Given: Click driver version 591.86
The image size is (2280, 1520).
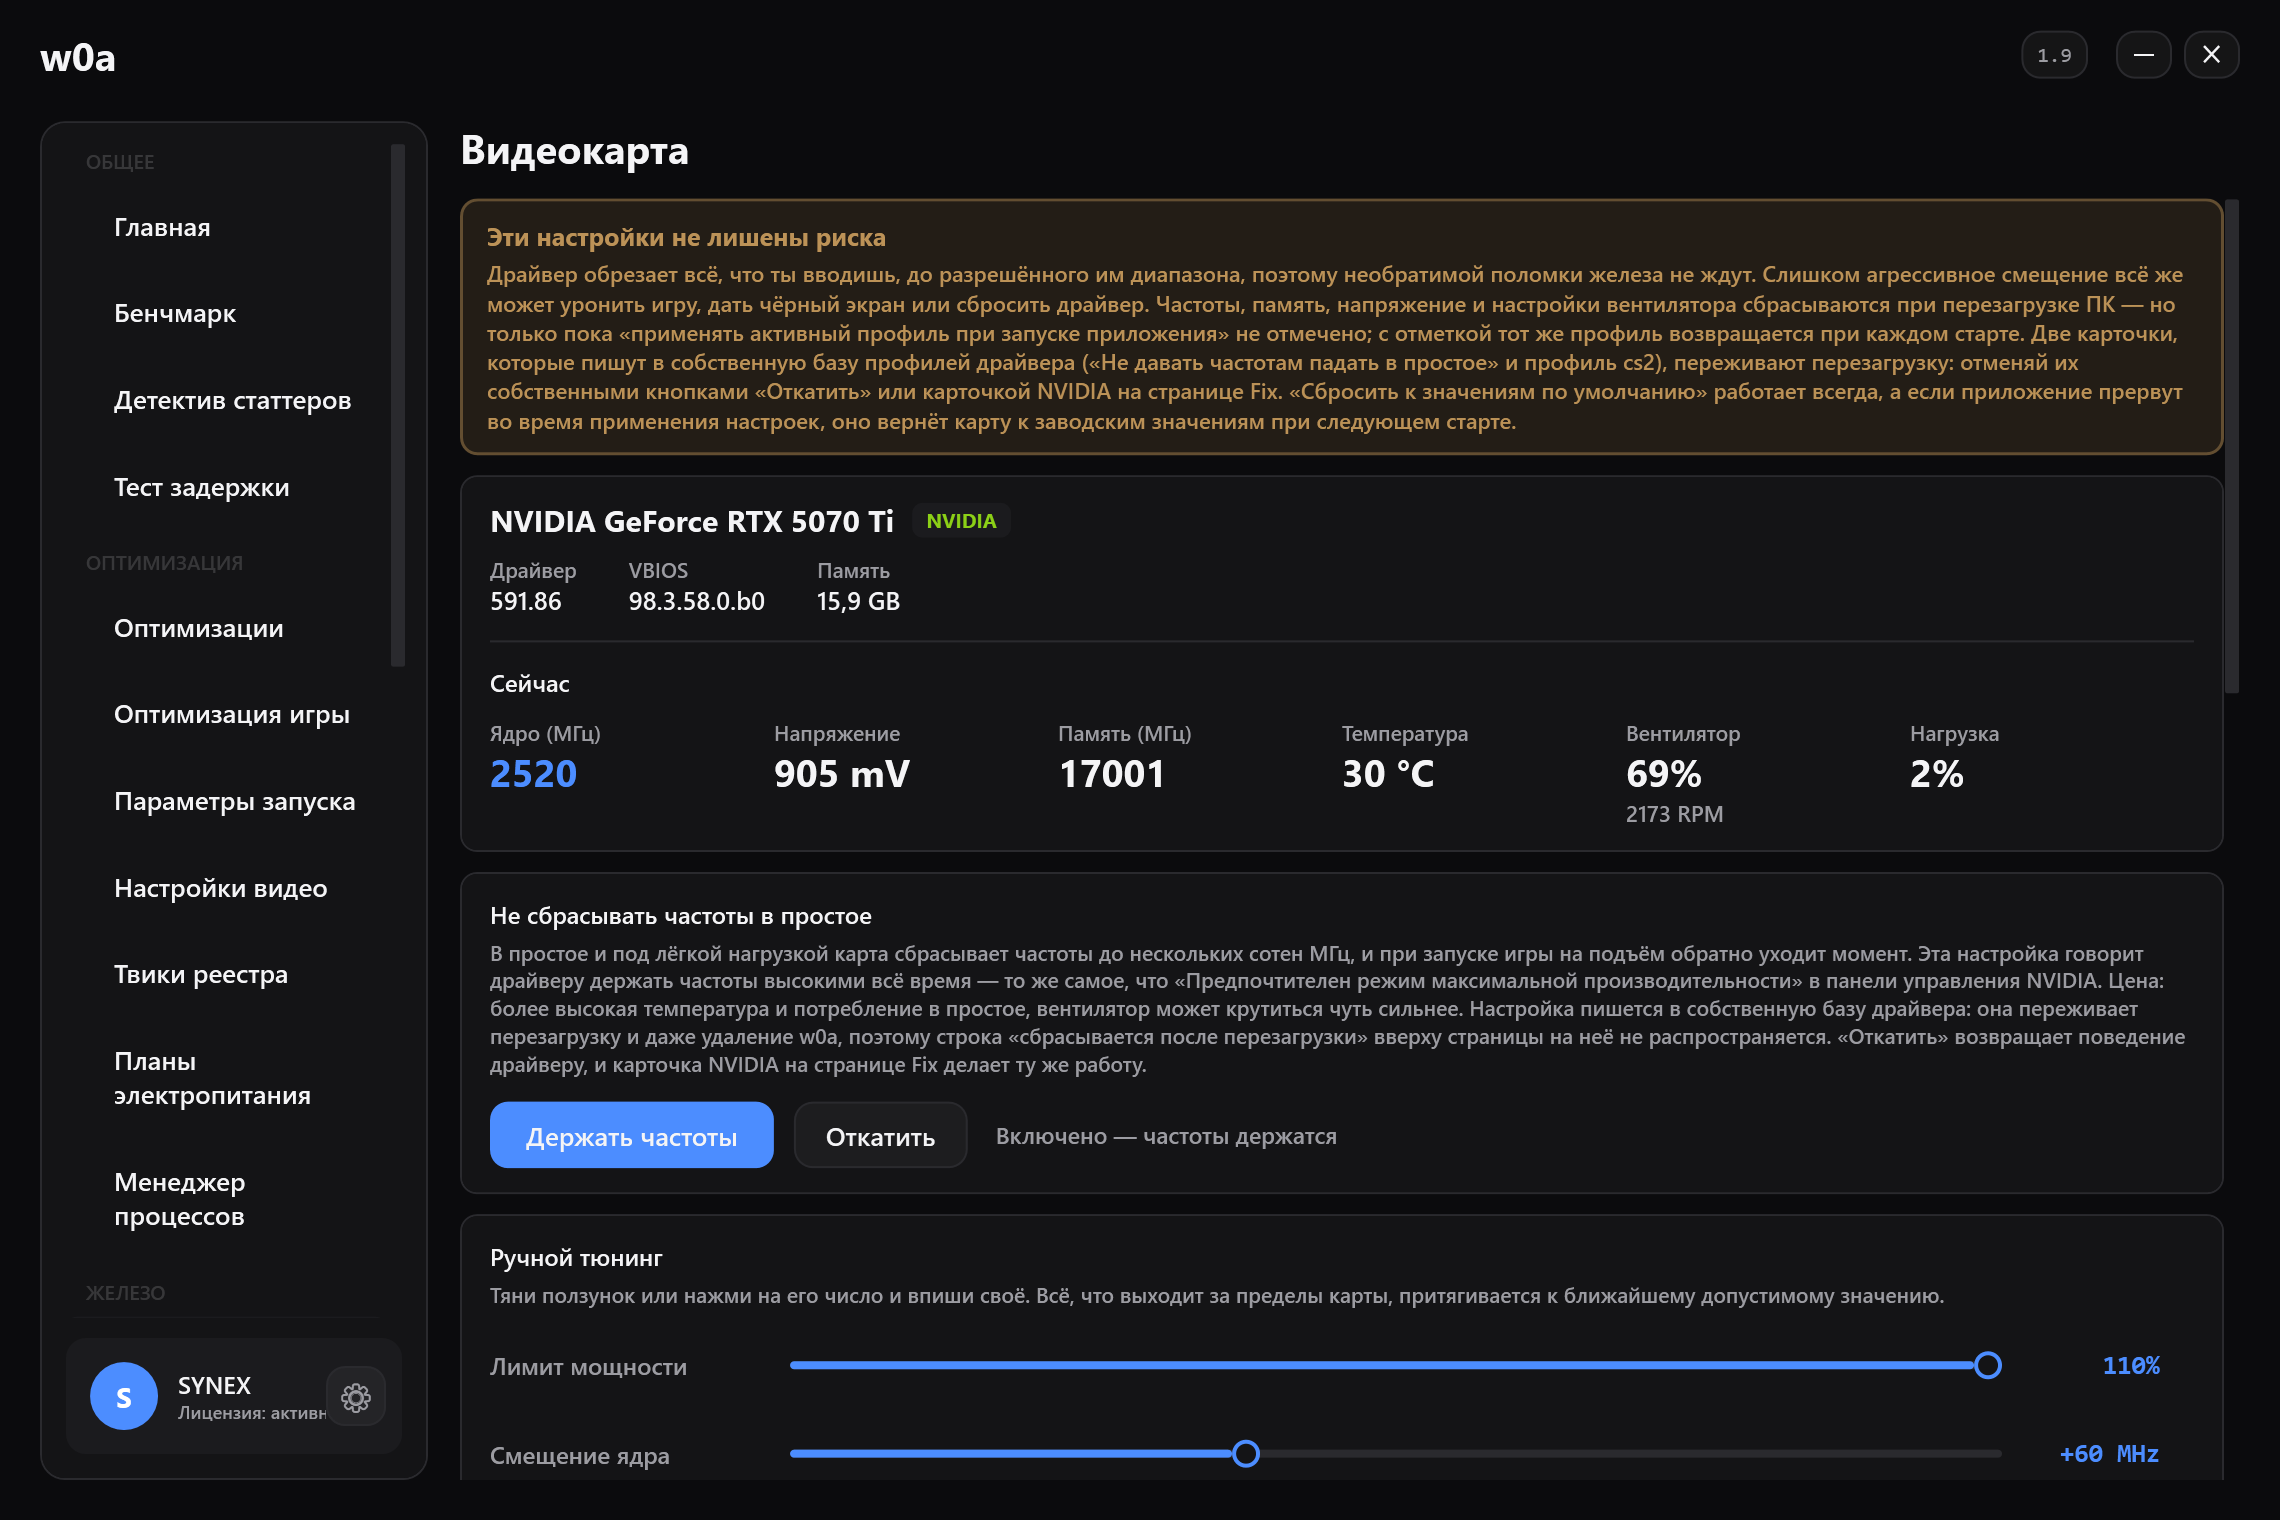Looking at the screenshot, I should point(525,601).
